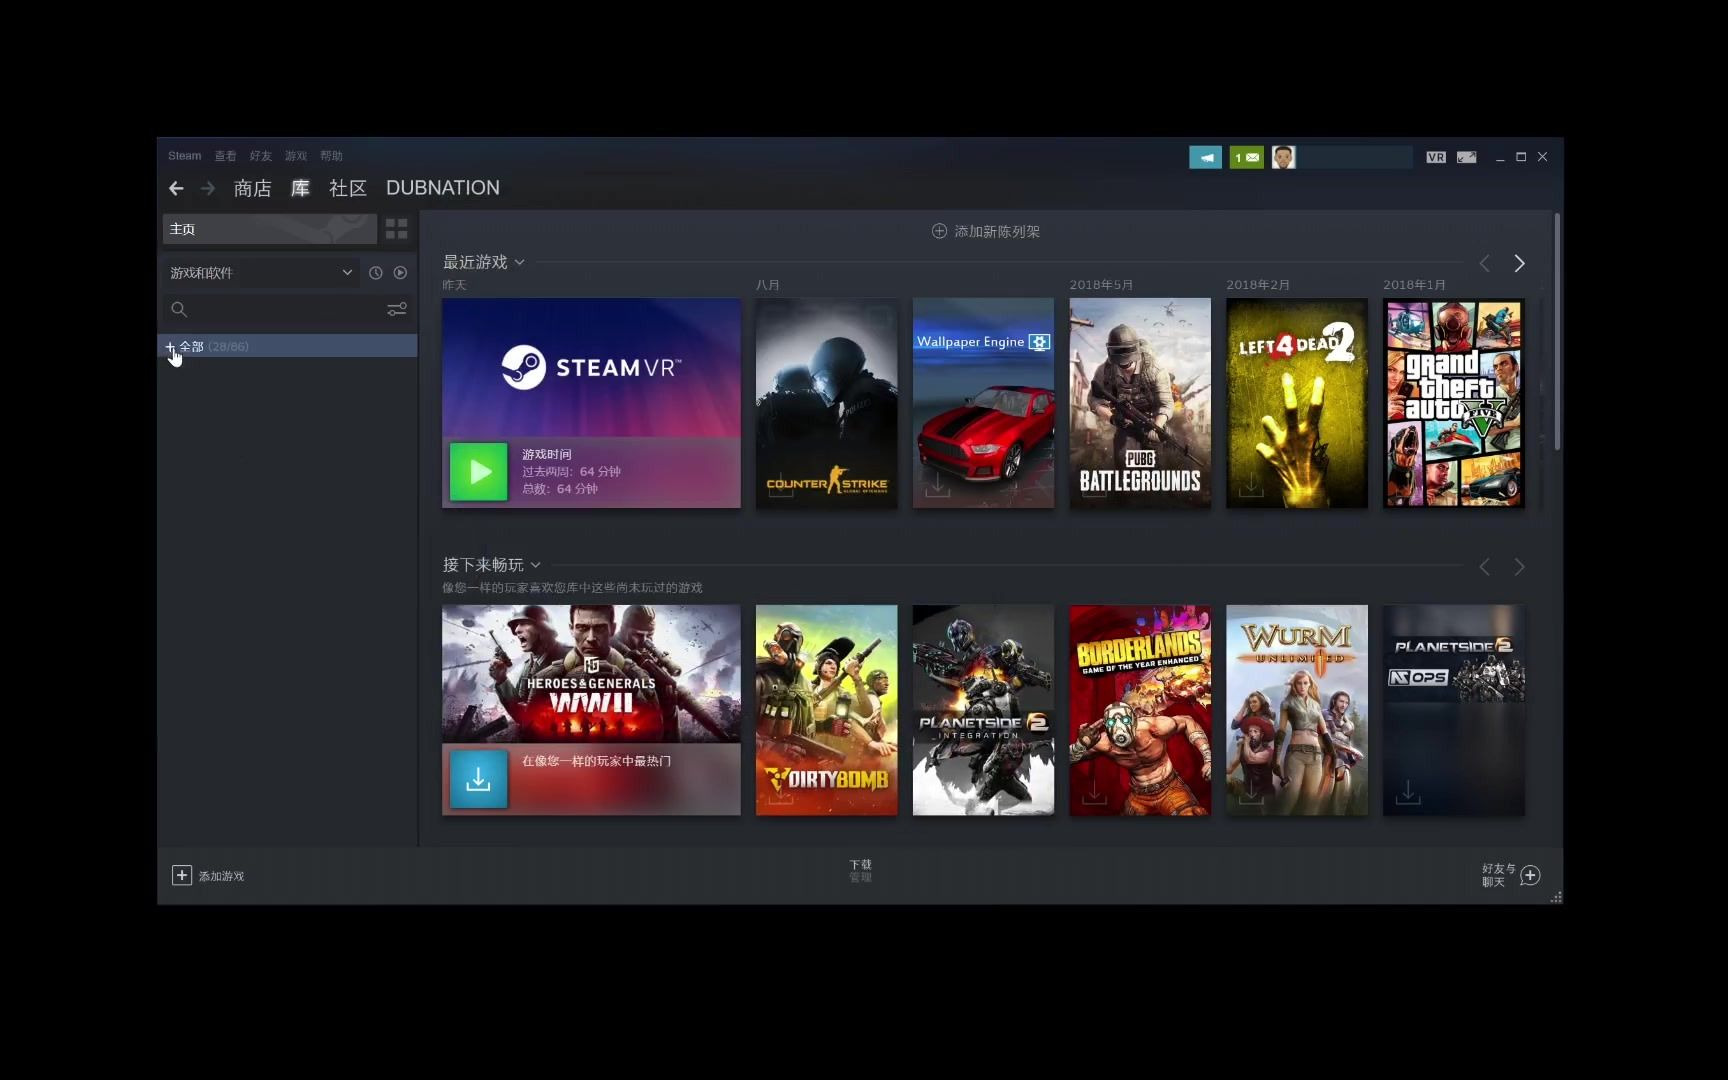Open the announcements megaphone icon
The width and height of the screenshot is (1728, 1080).
point(1205,157)
